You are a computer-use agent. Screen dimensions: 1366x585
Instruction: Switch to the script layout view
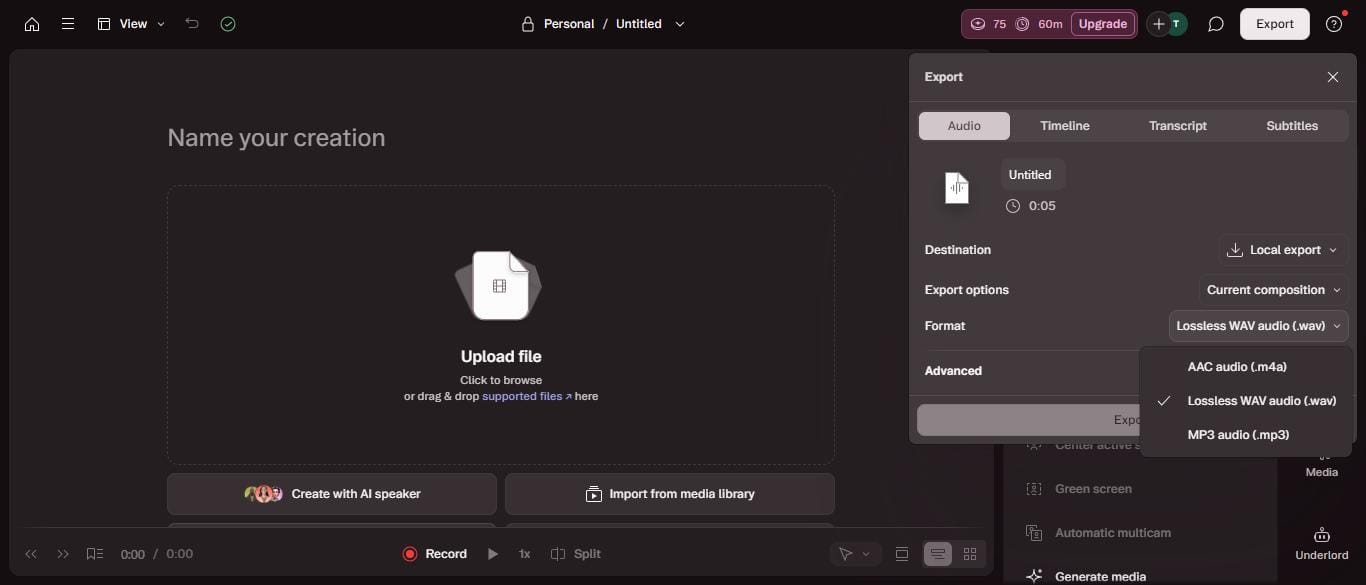pyautogui.click(x=938, y=554)
